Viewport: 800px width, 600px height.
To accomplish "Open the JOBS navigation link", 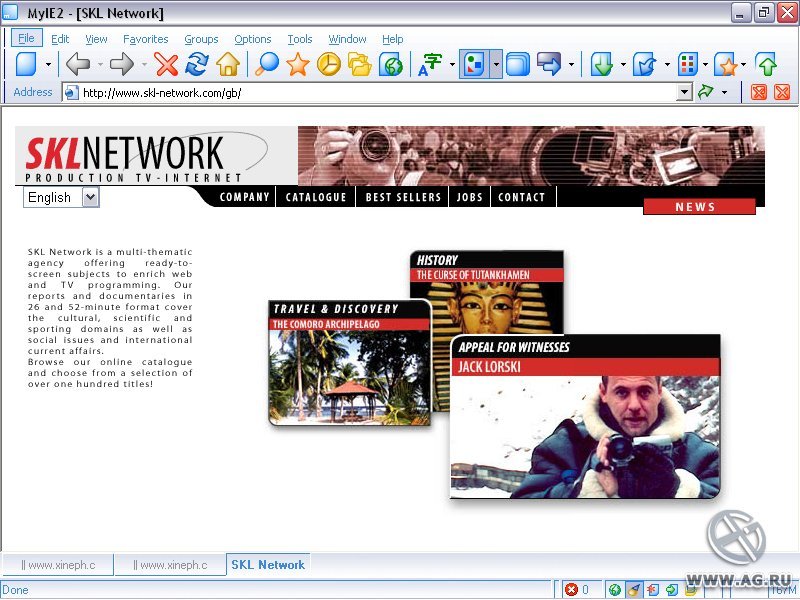I will coord(469,197).
